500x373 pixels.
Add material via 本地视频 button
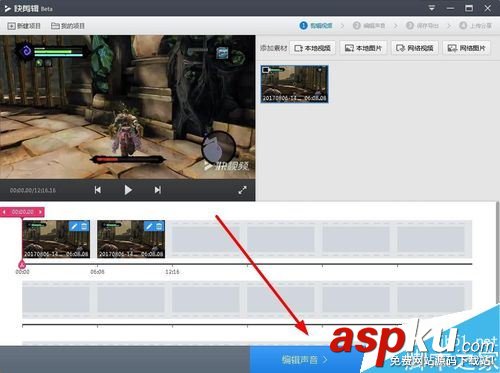pos(313,48)
